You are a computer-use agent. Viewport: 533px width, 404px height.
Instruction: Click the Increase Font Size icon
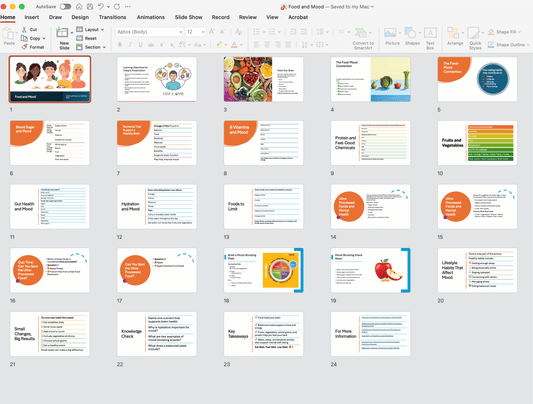[x=212, y=32]
